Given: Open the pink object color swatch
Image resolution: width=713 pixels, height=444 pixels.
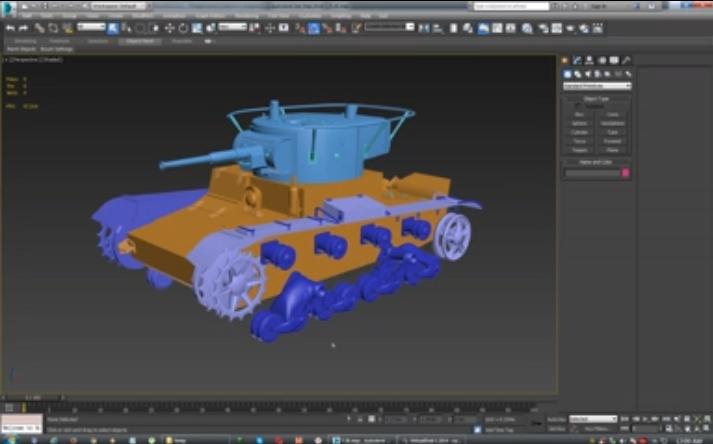Looking at the screenshot, I should pos(626,173).
